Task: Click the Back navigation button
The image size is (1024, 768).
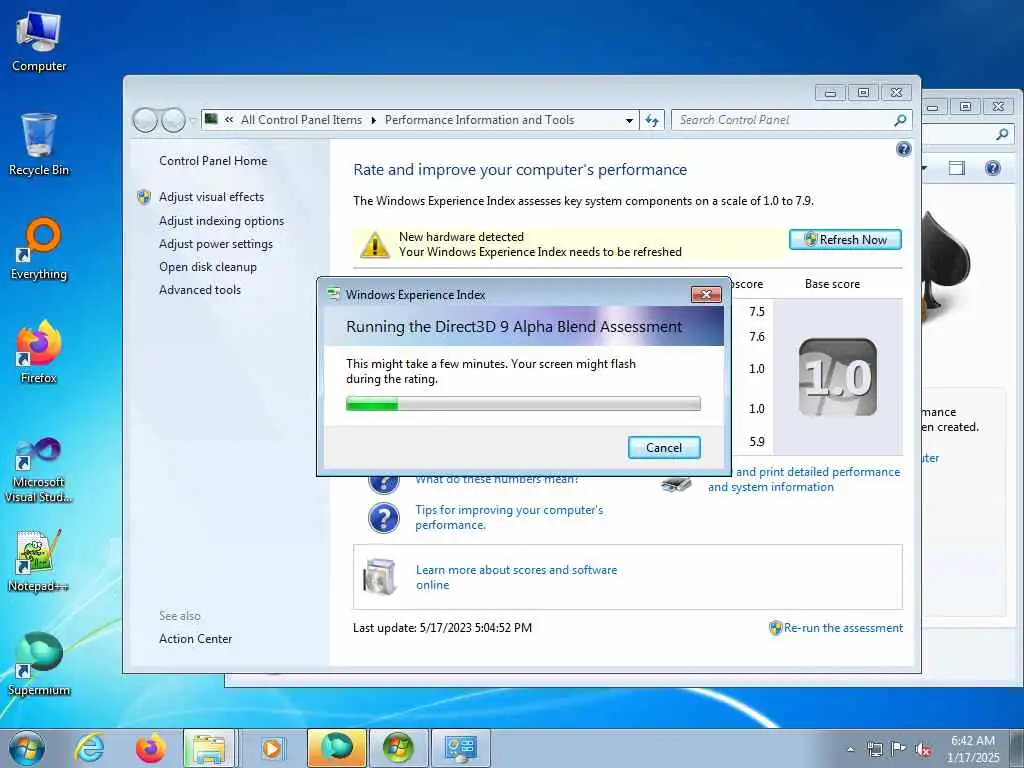Action: pyautogui.click(x=145, y=120)
